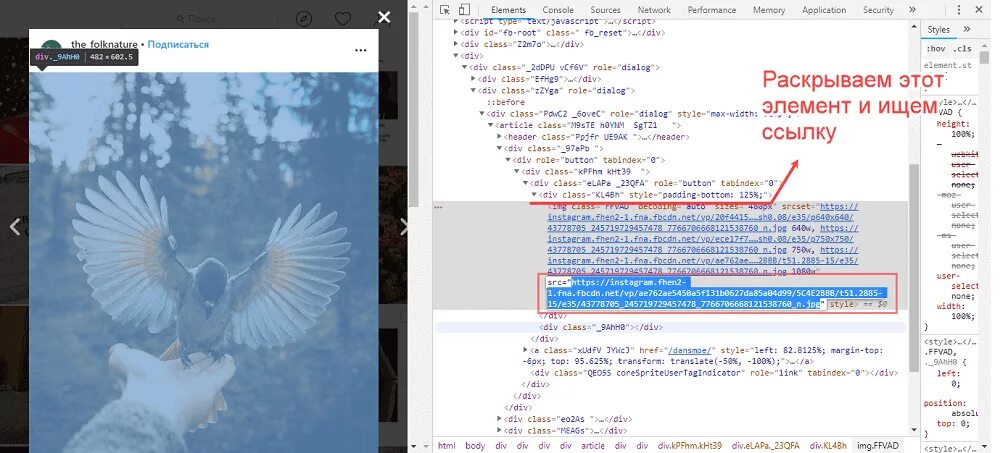This screenshot has width=1000, height=453.
Task: Open the Performance tab
Action: (x=712, y=10)
